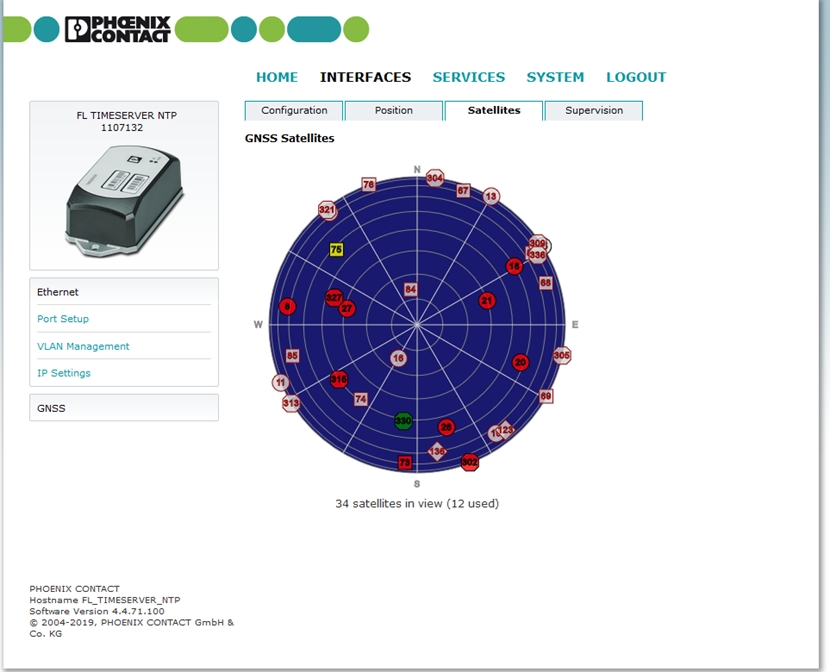The image size is (830, 672).
Task: Click the red satellite 8 marker
Action: coord(288,306)
